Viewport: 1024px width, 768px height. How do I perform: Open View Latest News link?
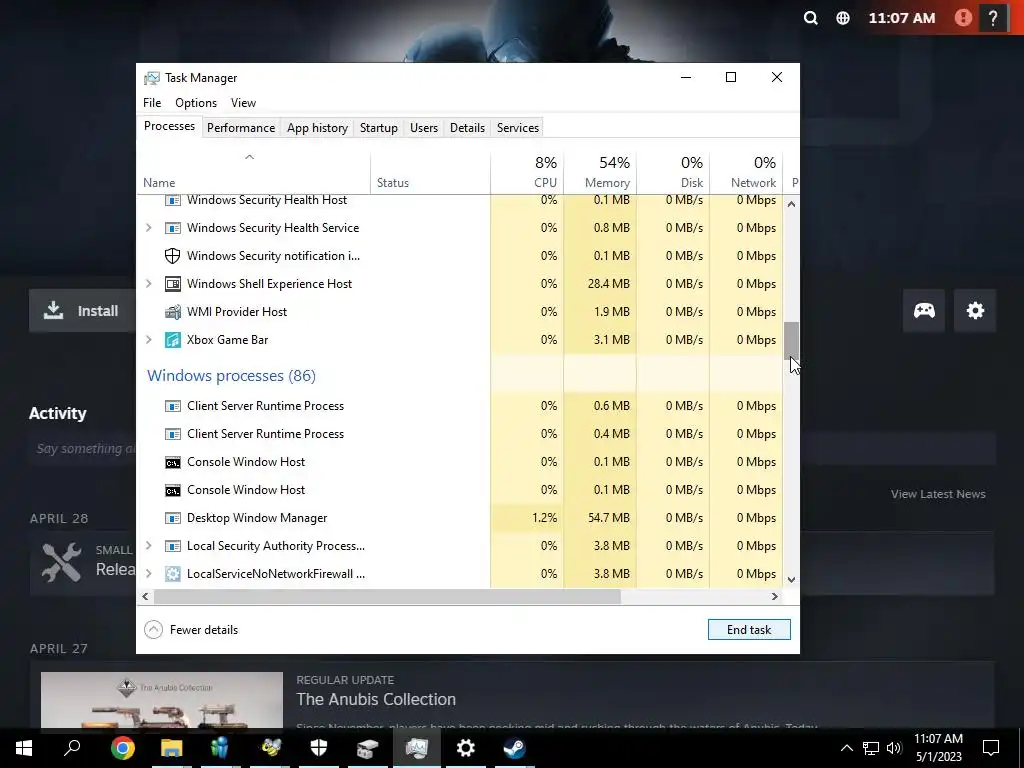(938, 494)
